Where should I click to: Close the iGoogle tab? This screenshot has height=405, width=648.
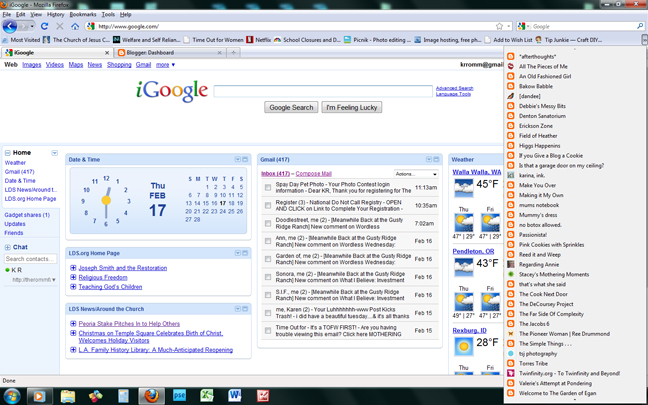tap(107, 53)
